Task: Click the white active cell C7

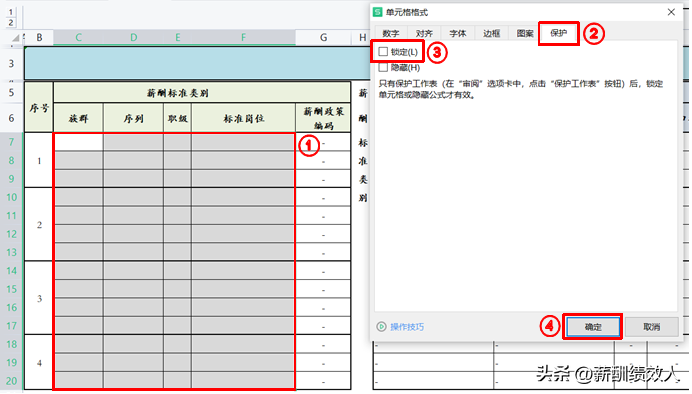Action: [x=79, y=142]
